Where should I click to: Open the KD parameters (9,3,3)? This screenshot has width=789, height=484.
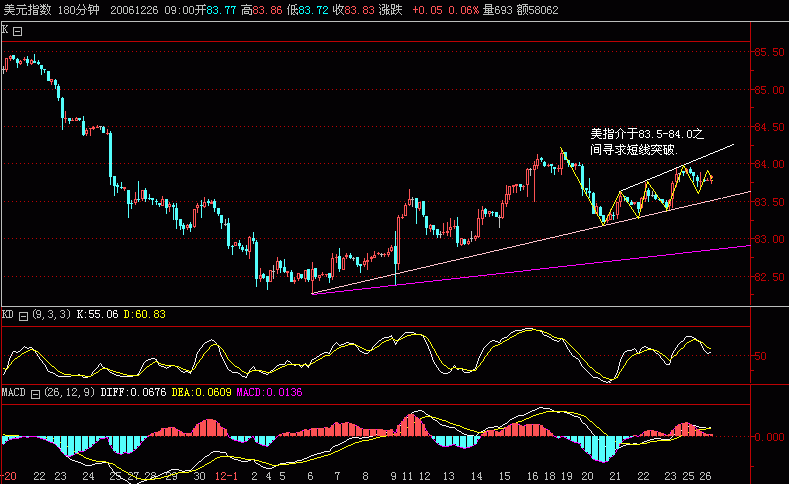51,314
